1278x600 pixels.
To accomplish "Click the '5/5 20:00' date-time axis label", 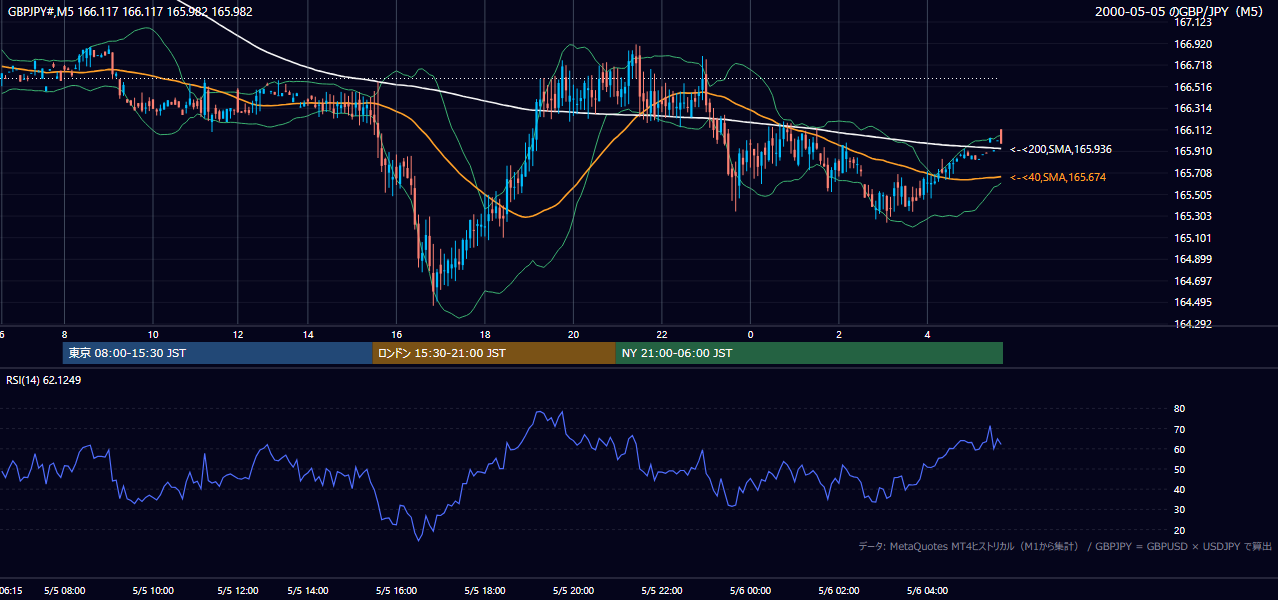I will [573, 590].
